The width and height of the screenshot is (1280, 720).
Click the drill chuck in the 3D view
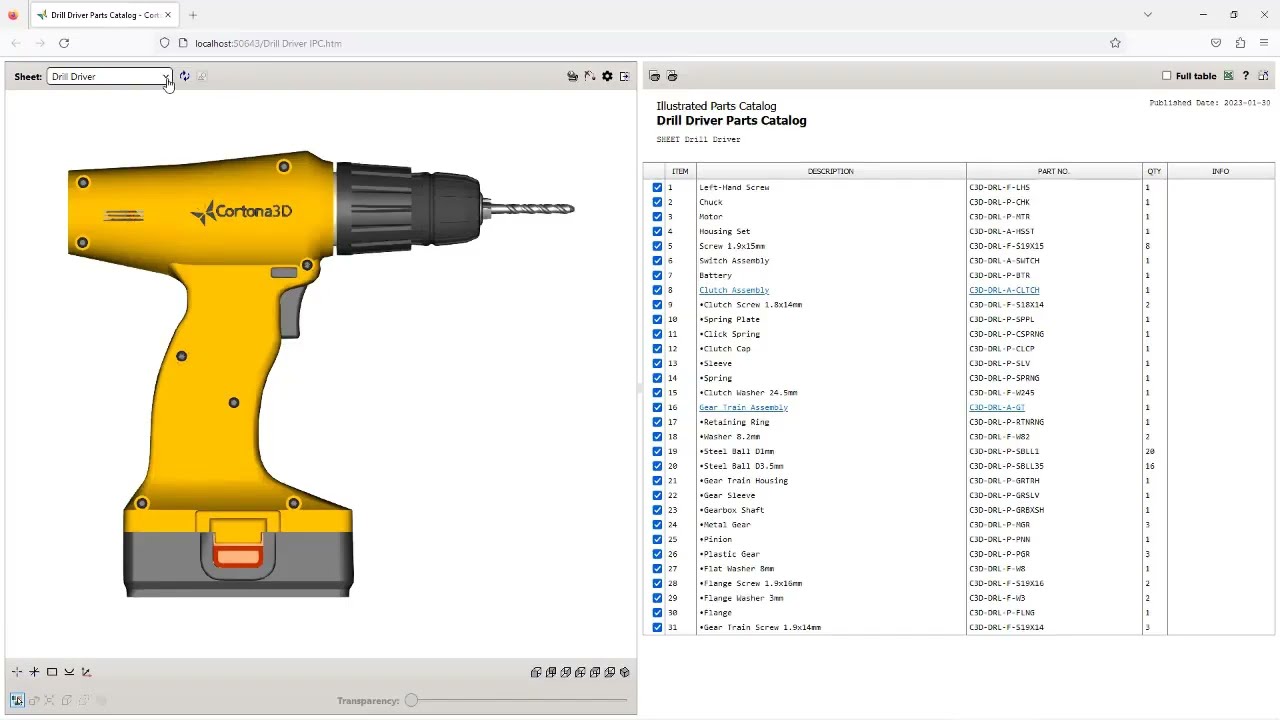(x=408, y=208)
